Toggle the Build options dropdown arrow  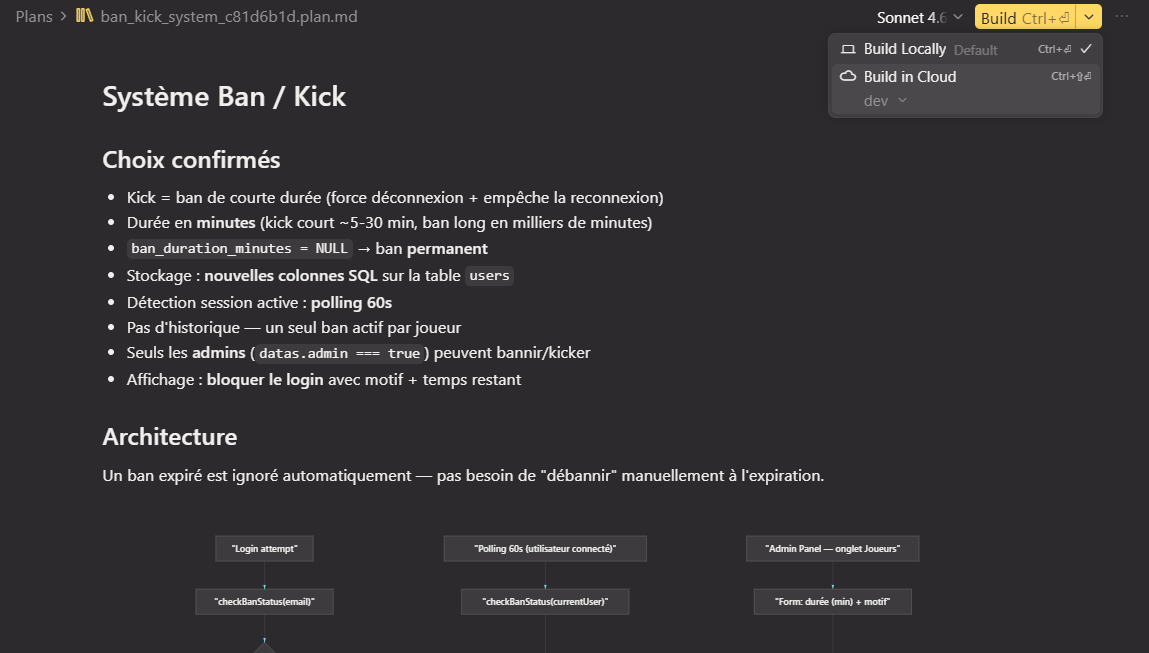1089,17
